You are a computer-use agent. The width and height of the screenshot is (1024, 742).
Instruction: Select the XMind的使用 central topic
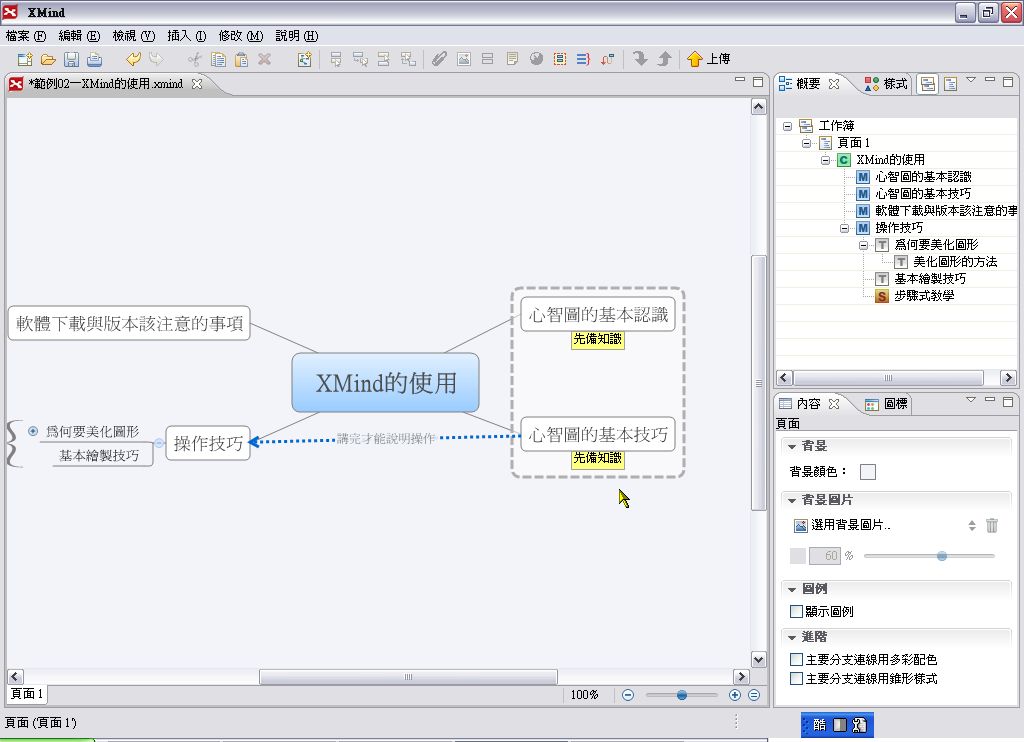pyautogui.click(x=385, y=383)
